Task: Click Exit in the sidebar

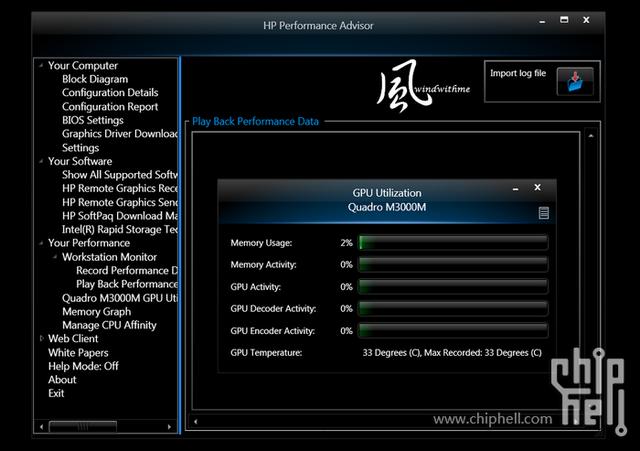Action: coord(56,393)
